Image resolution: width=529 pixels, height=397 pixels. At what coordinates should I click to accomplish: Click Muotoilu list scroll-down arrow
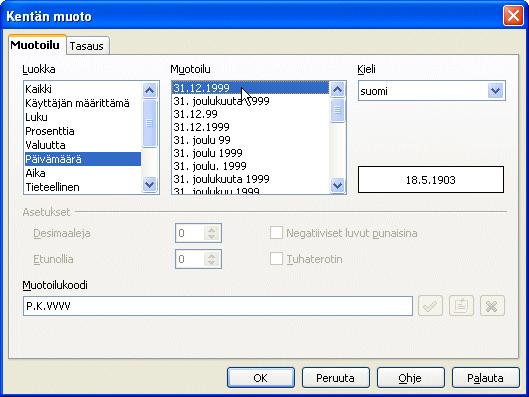click(x=337, y=185)
